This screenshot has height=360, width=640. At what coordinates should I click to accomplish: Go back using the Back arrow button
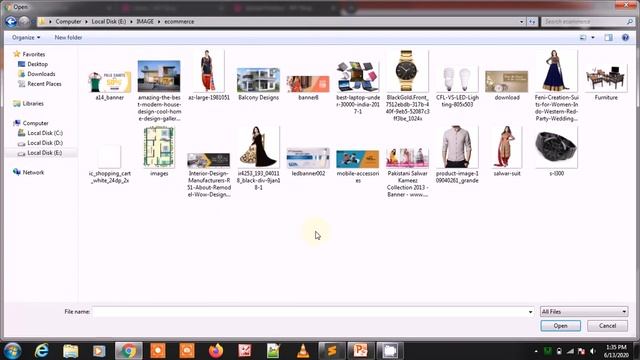(11, 21)
